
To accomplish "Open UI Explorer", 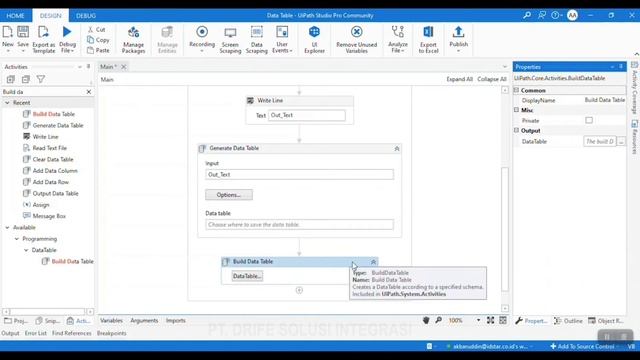I will (x=314, y=39).
